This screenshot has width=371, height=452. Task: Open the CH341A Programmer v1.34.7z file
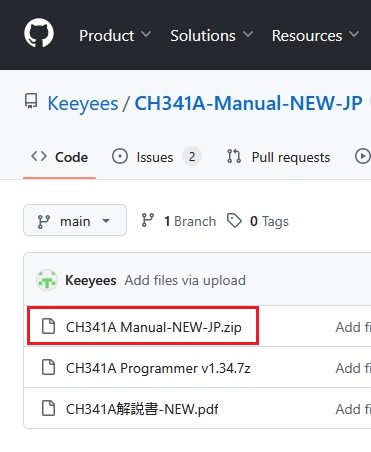158,368
